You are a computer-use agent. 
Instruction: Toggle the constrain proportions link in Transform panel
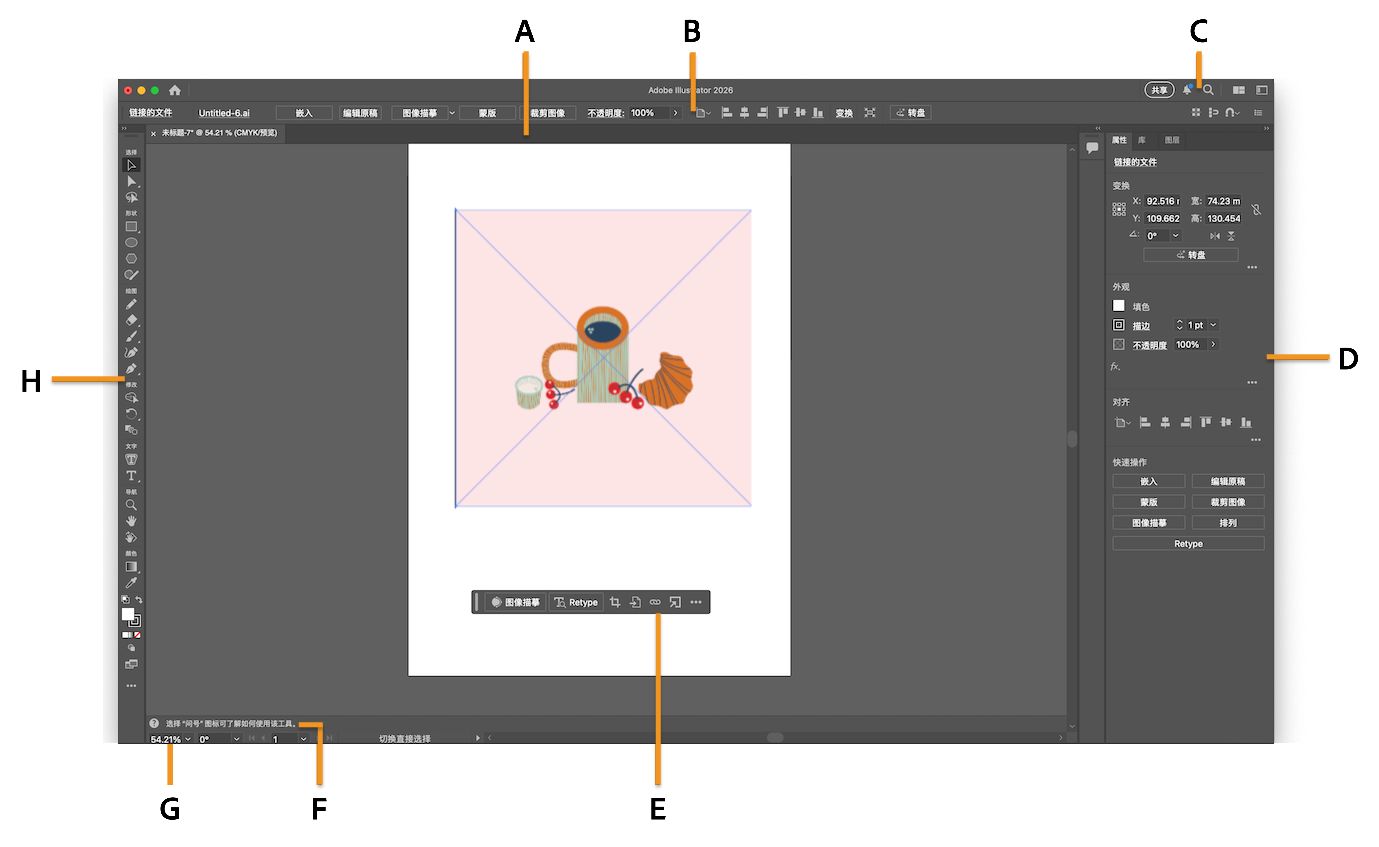1257,209
